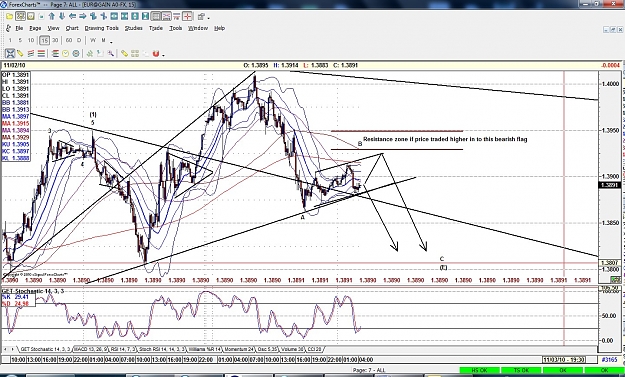
Task: Click the 11/02/10 date label
Action: [x=15, y=65]
